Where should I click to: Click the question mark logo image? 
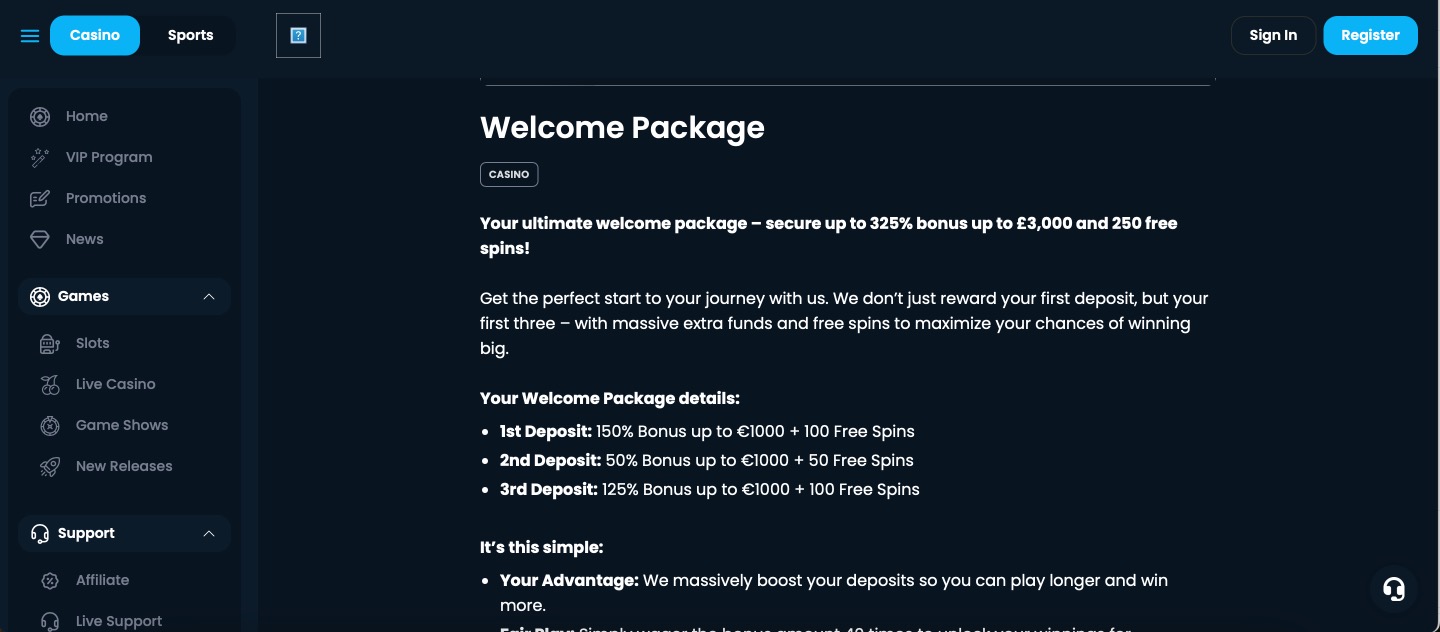(x=298, y=36)
